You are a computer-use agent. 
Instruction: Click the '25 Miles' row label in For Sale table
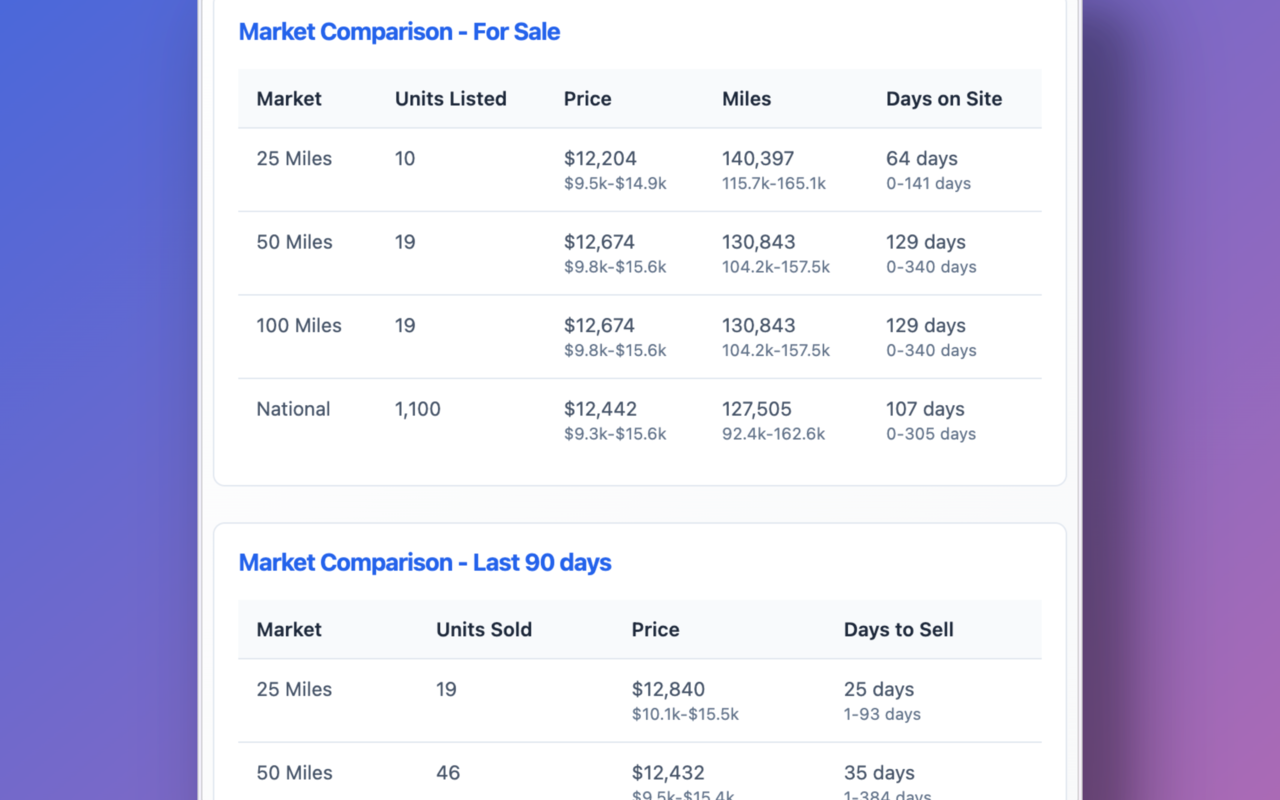[294, 159]
